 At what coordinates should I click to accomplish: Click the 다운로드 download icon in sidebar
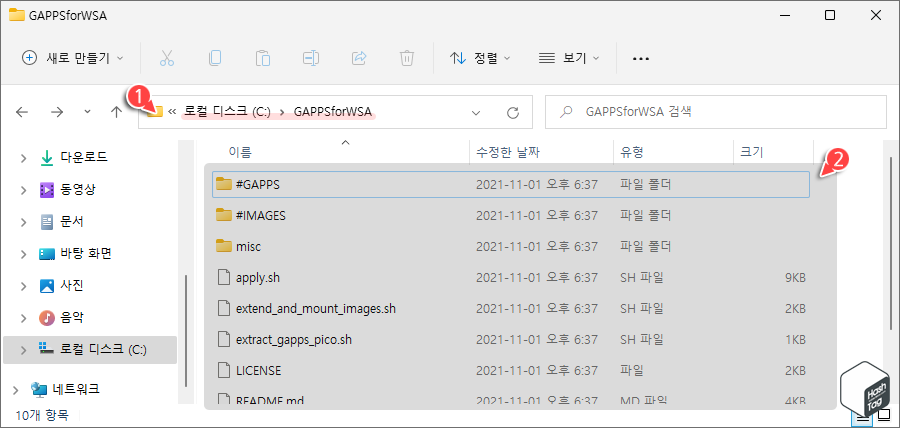coord(46,157)
